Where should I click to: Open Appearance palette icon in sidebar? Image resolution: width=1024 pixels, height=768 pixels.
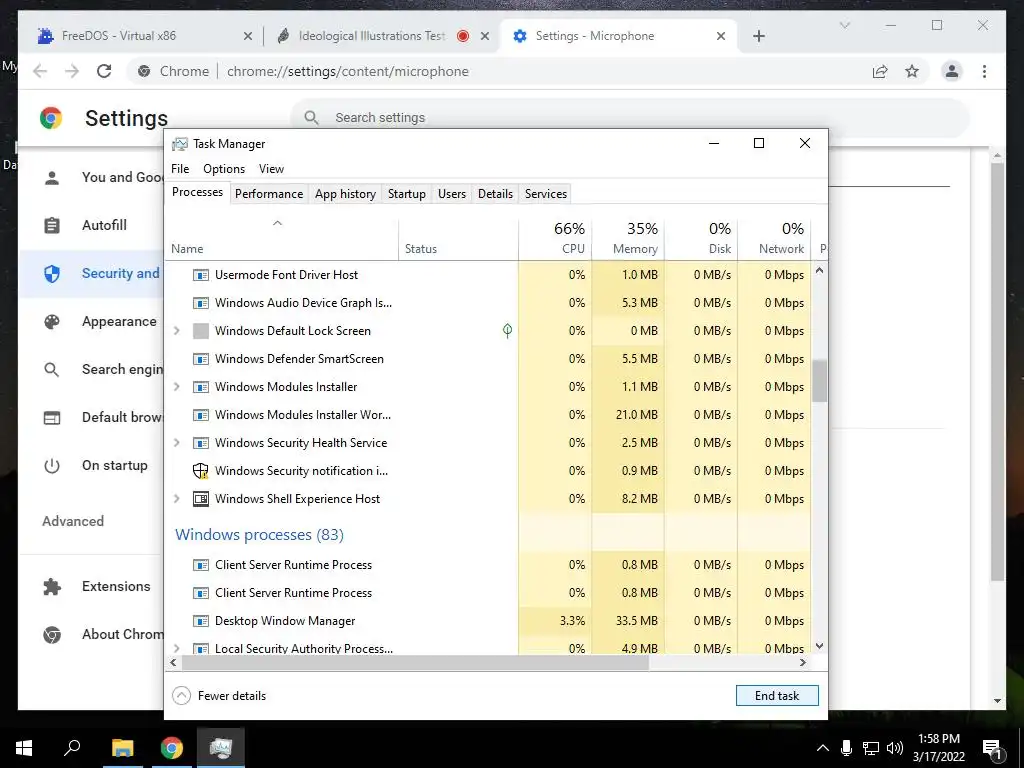(x=52, y=321)
